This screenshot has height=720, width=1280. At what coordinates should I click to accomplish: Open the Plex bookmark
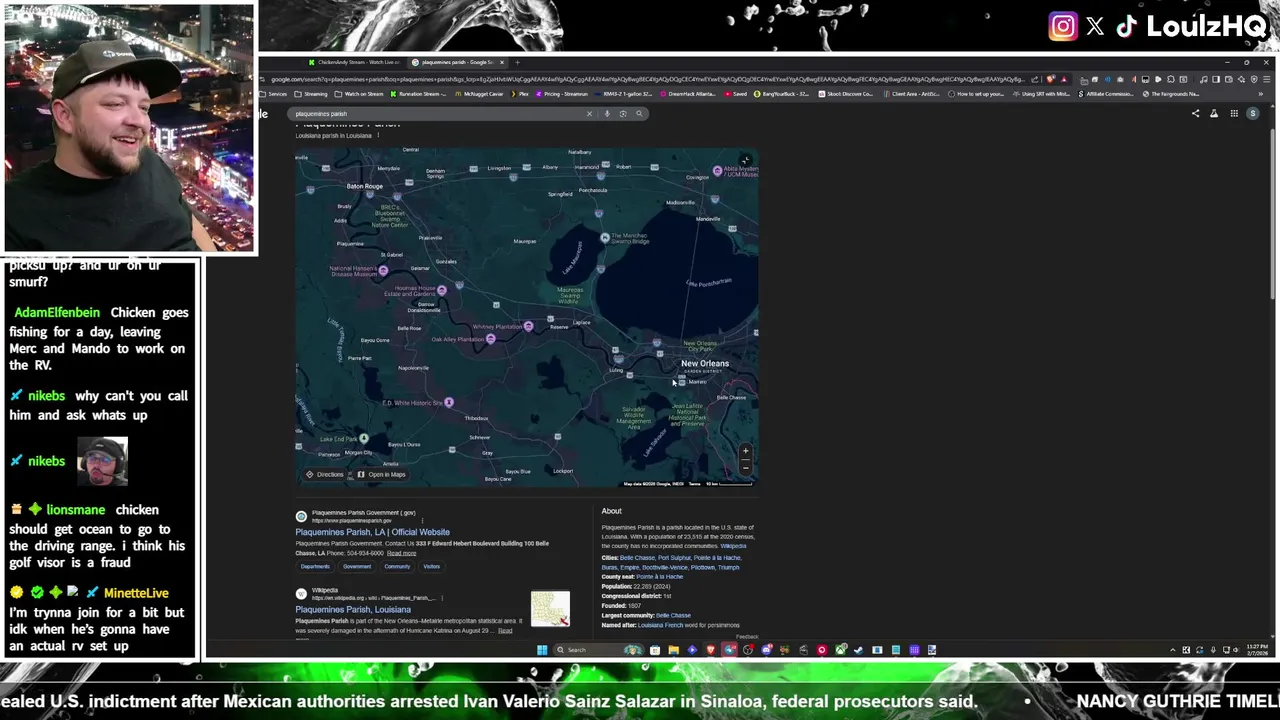(520, 94)
